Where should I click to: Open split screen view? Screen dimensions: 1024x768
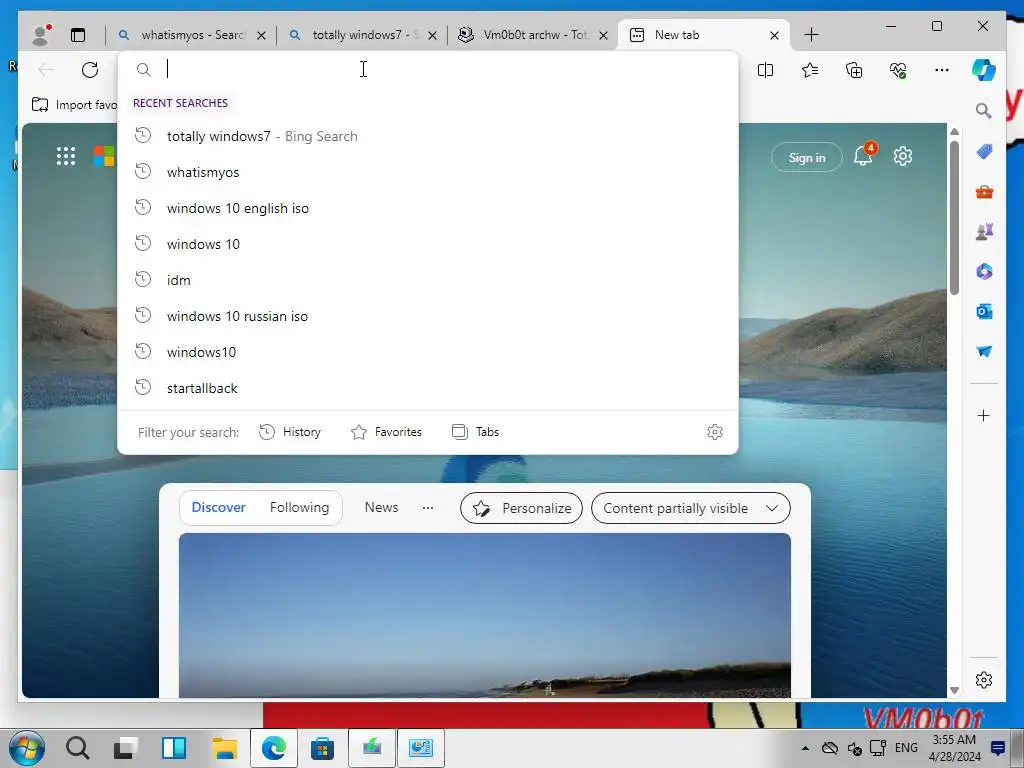pos(765,70)
